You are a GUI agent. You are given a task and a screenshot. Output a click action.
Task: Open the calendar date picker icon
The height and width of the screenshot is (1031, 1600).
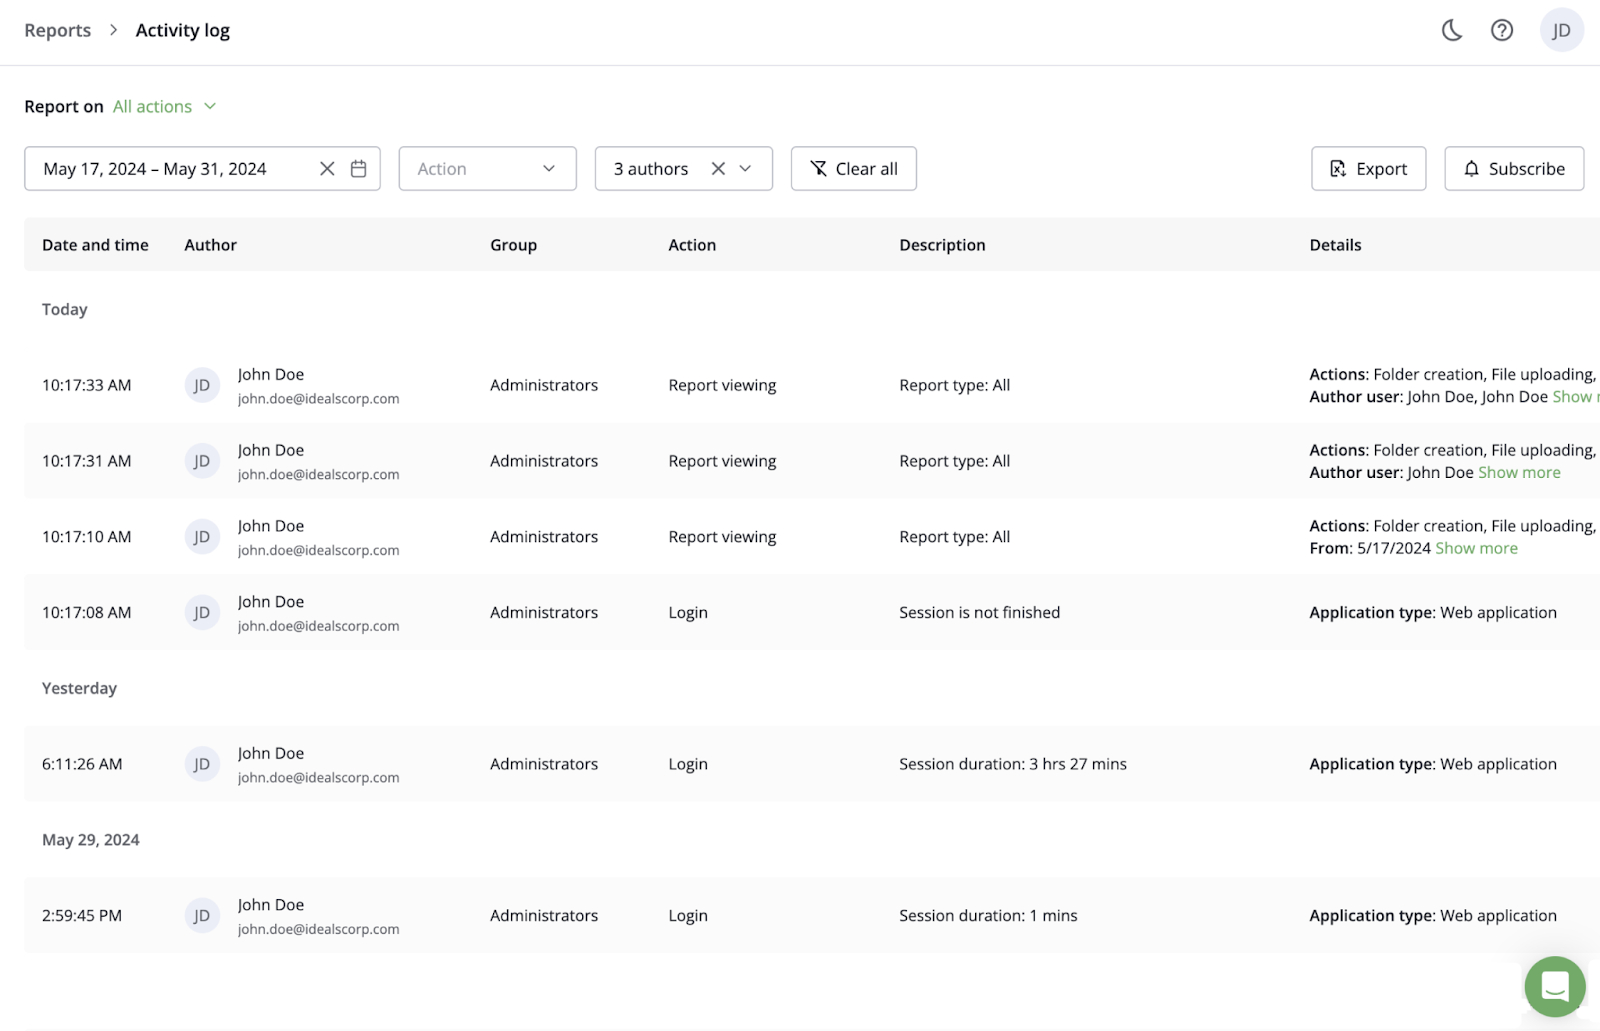pyautogui.click(x=359, y=169)
